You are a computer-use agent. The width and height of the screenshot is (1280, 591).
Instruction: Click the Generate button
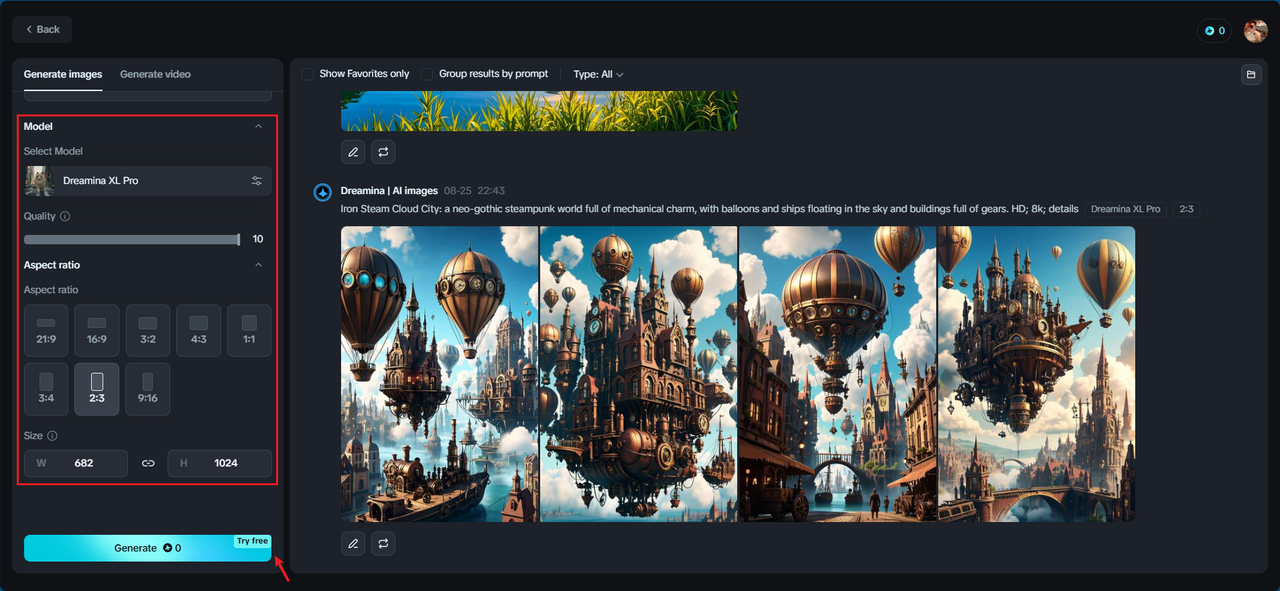pyautogui.click(x=148, y=548)
